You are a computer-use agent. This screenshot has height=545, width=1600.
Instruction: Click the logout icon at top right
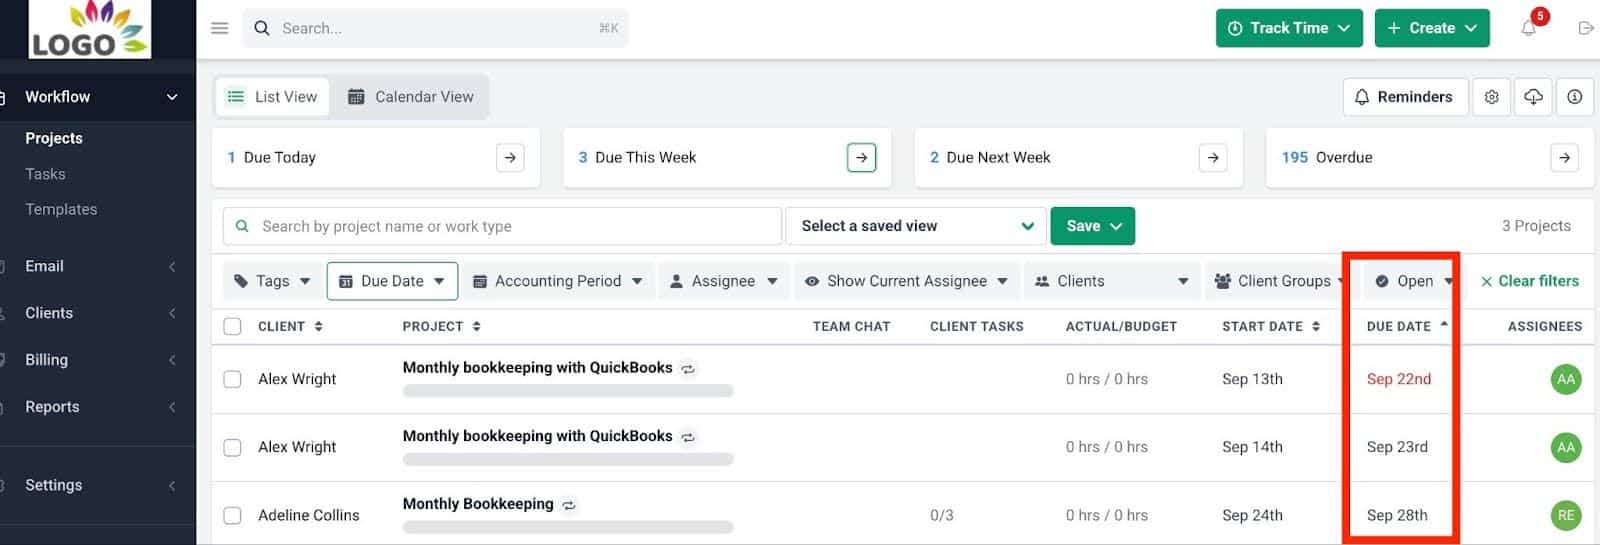1585,28
